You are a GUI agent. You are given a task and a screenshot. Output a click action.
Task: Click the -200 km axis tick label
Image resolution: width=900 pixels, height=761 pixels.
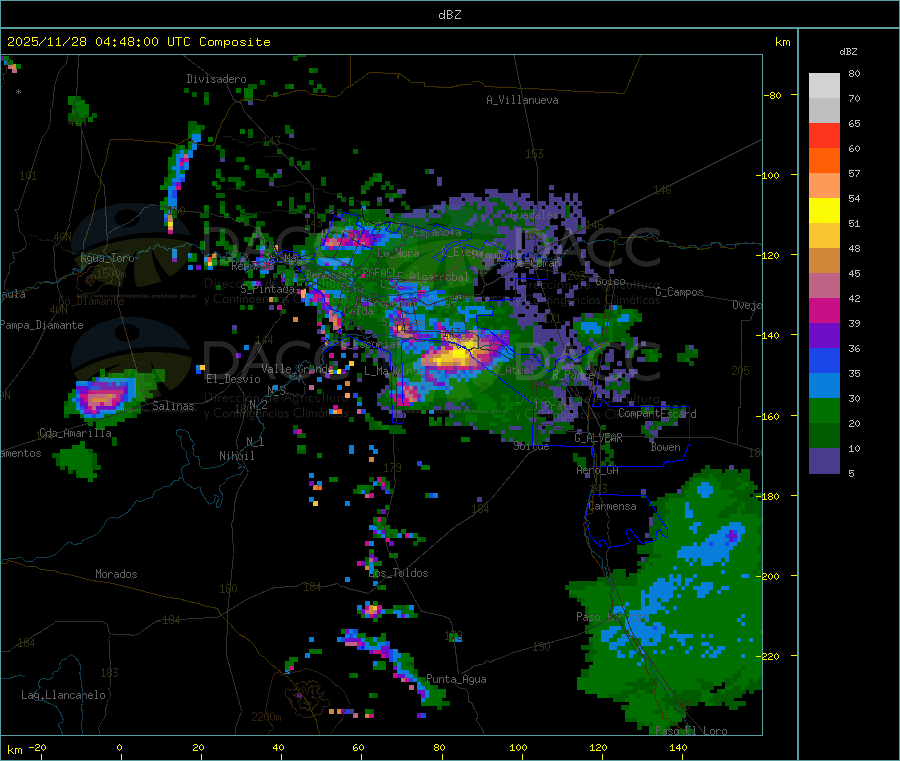(x=769, y=576)
